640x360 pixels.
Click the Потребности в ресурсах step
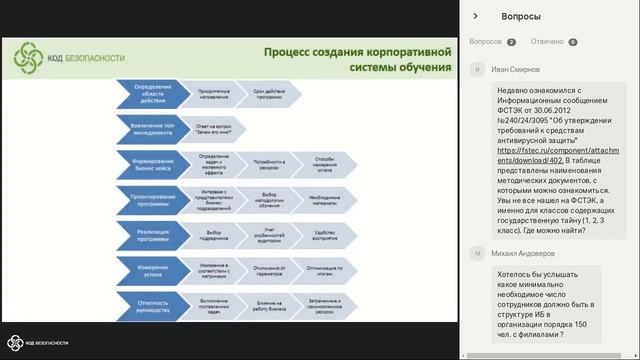[x=269, y=165]
